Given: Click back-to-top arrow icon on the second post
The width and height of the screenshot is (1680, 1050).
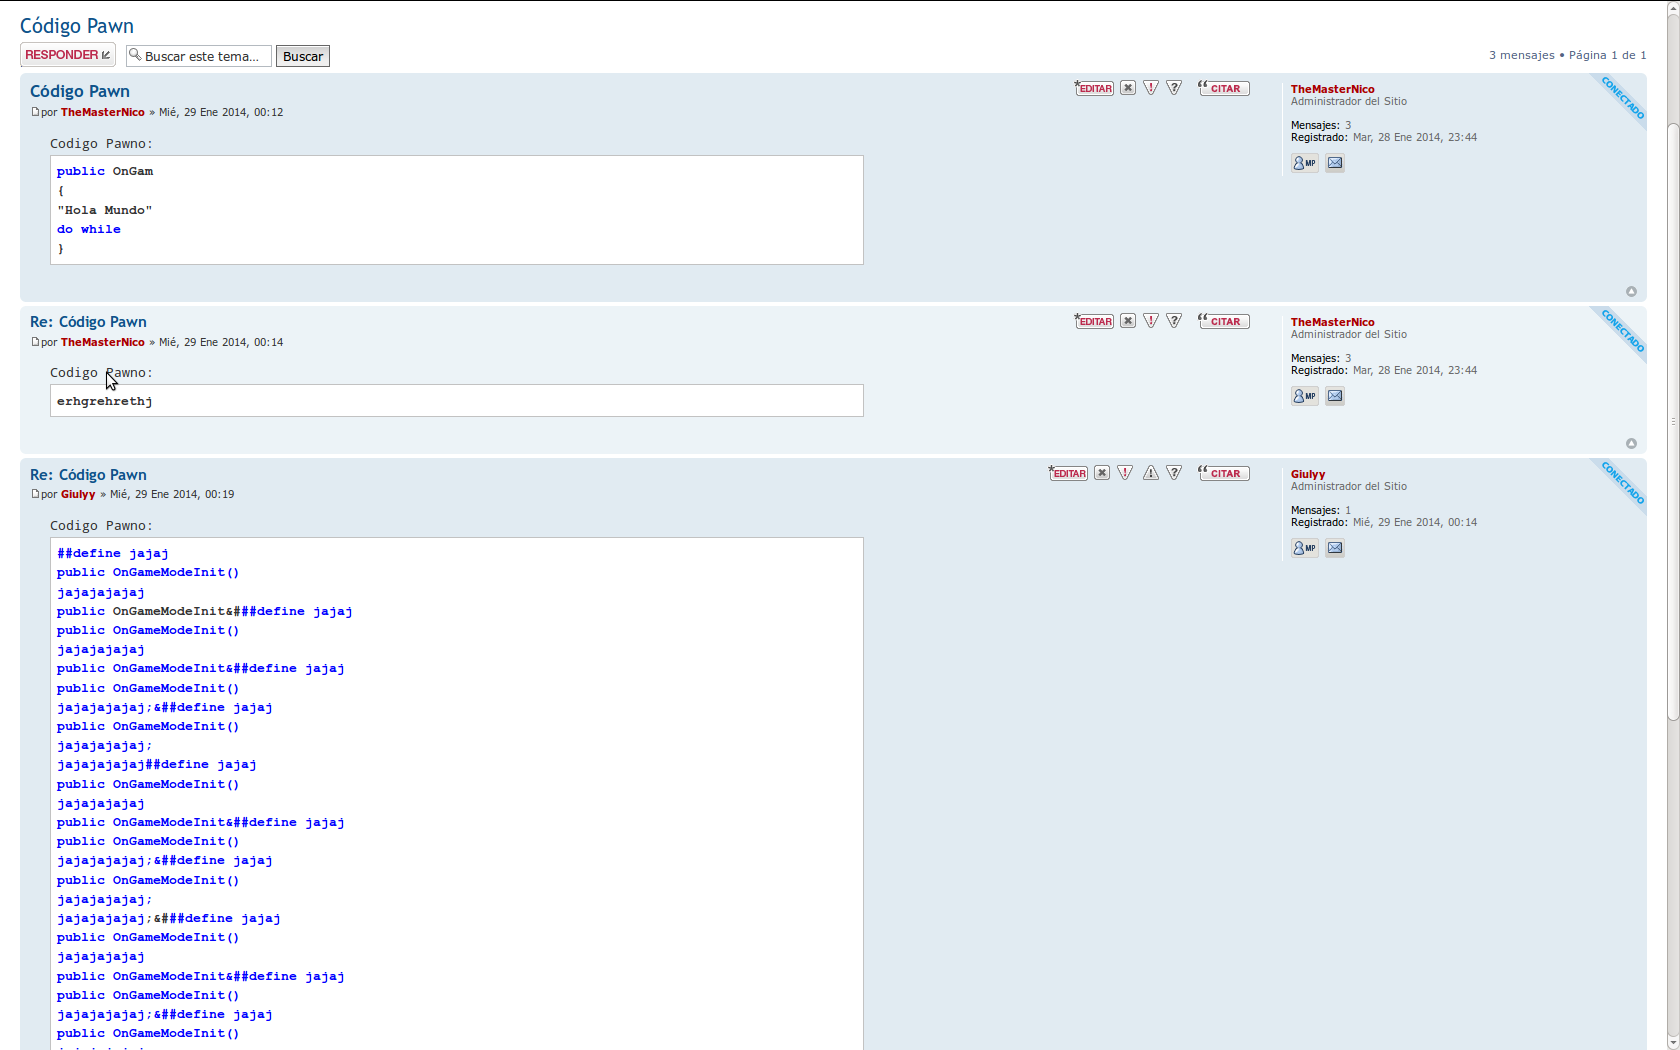Looking at the screenshot, I should [x=1631, y=444].
